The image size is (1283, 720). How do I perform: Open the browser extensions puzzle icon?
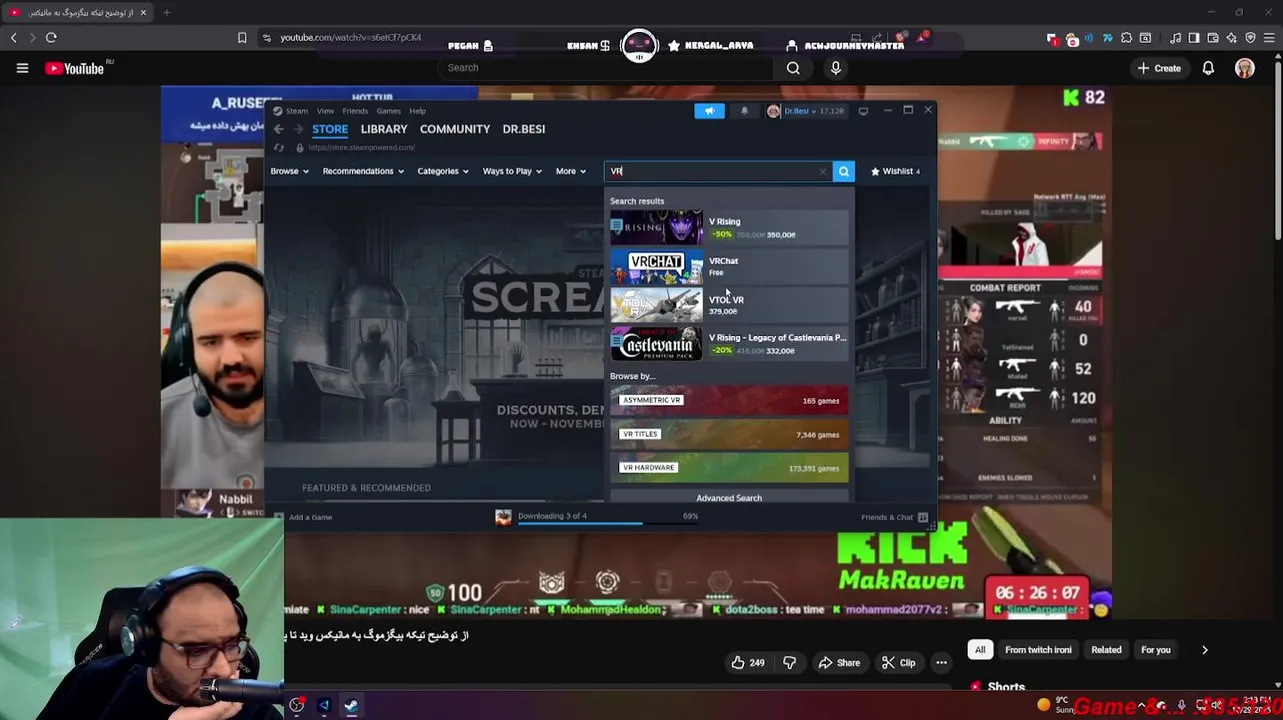click(x=1126, y=38)
